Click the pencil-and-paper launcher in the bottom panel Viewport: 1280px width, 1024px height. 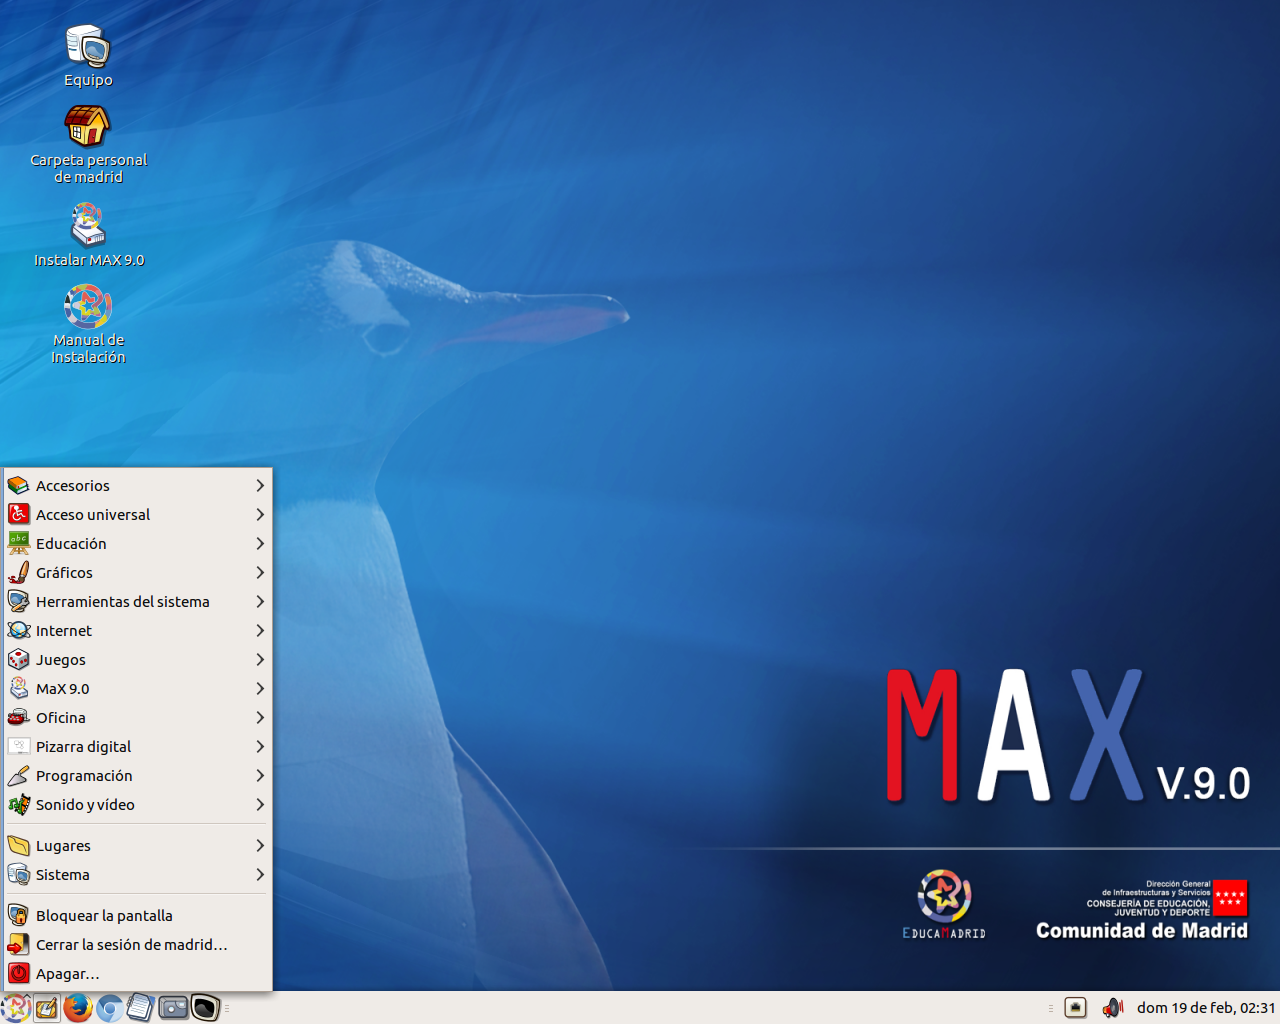coord(46,1008)
